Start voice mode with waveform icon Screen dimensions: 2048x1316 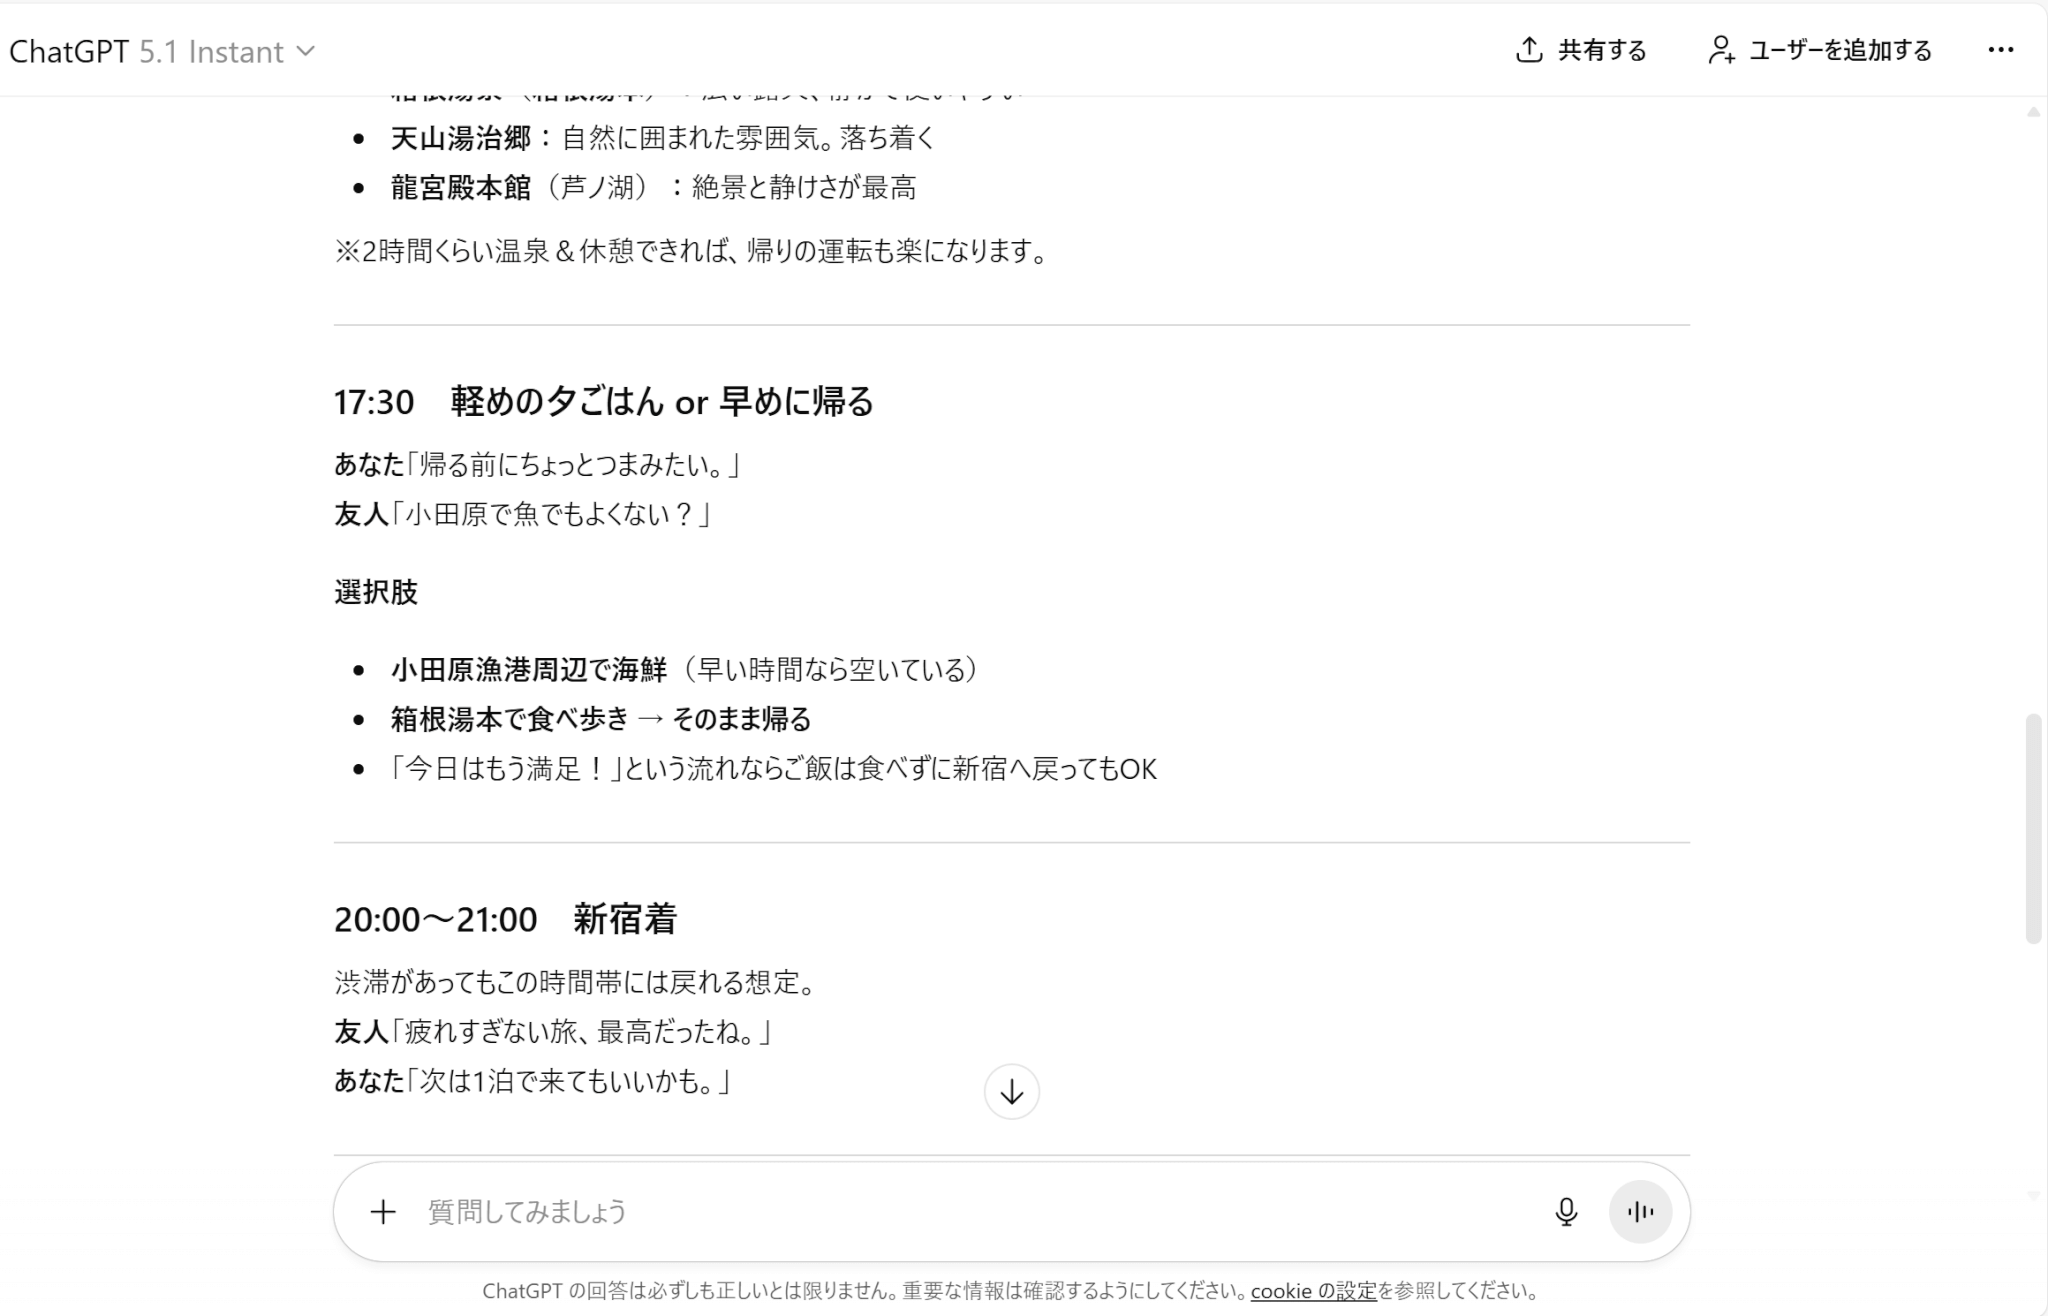[1640, 1212]
